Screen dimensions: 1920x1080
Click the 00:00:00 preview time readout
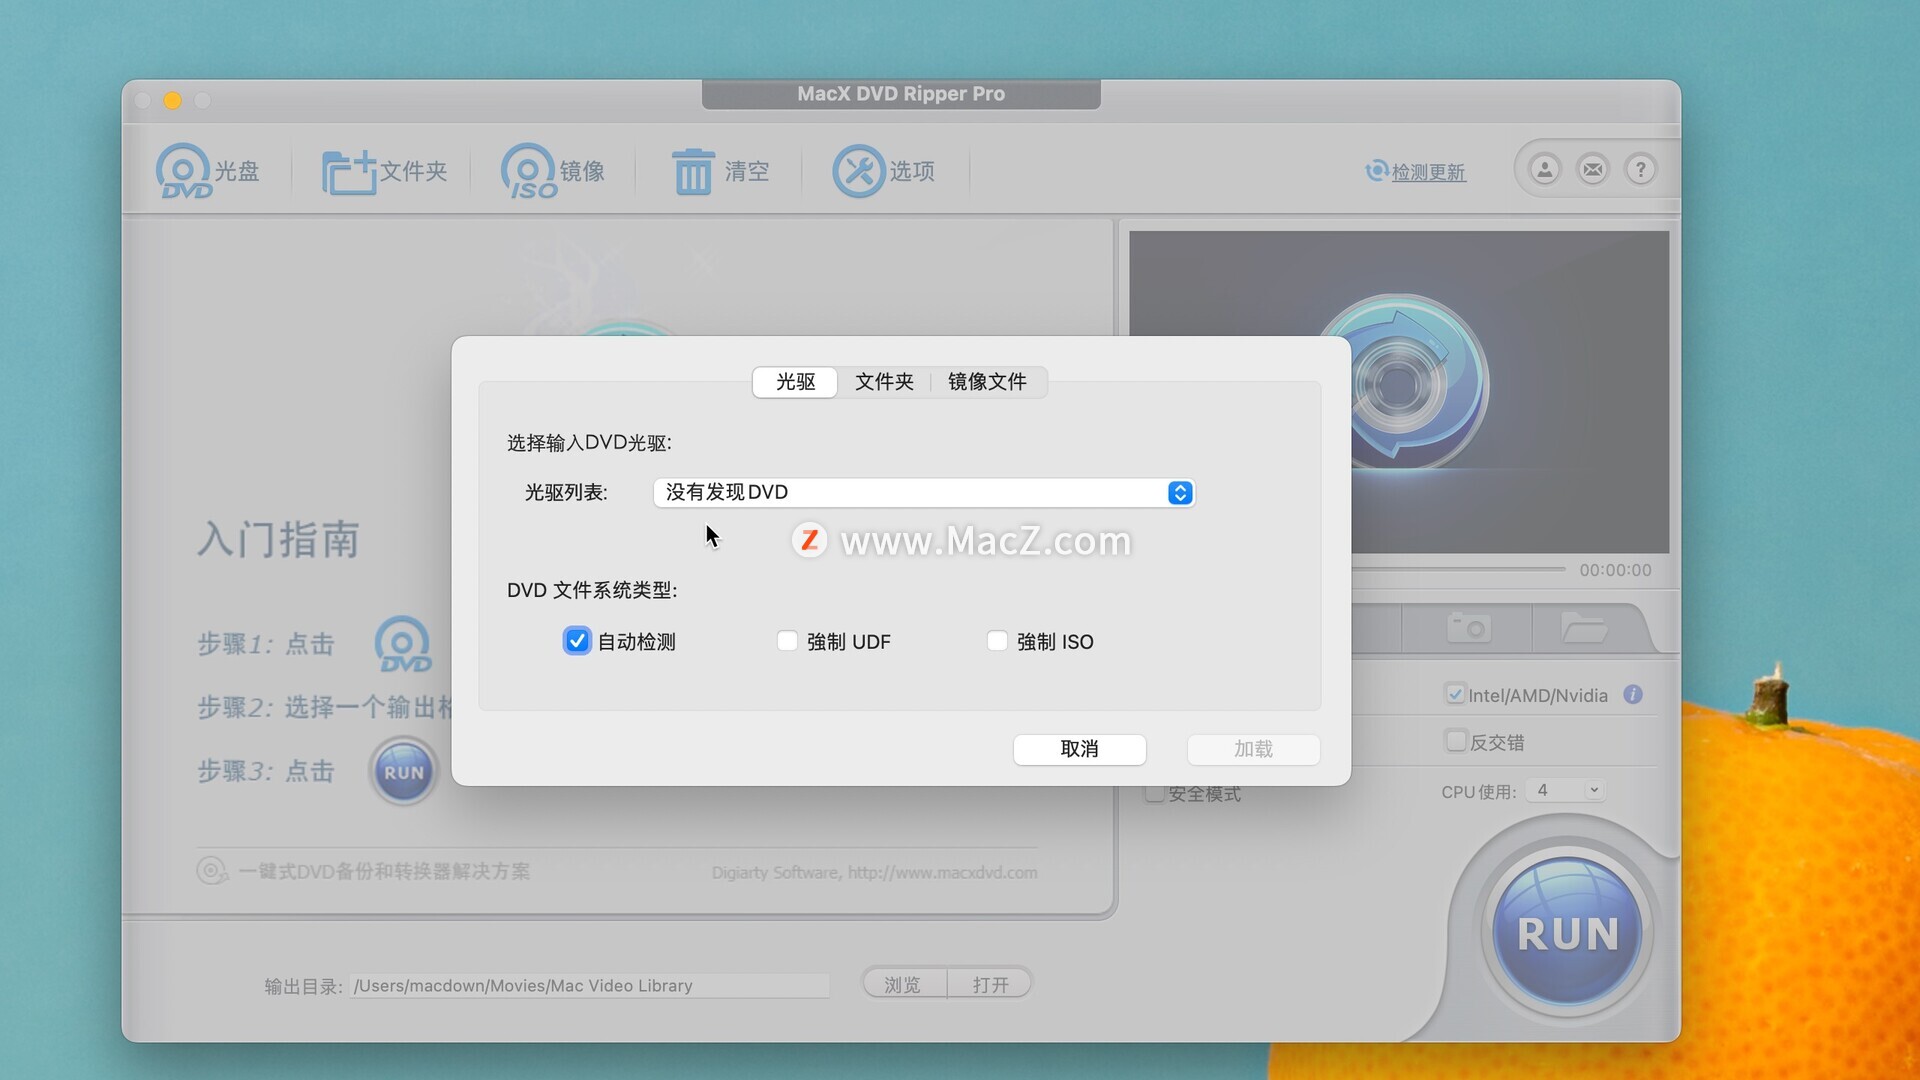[1615, 570]
